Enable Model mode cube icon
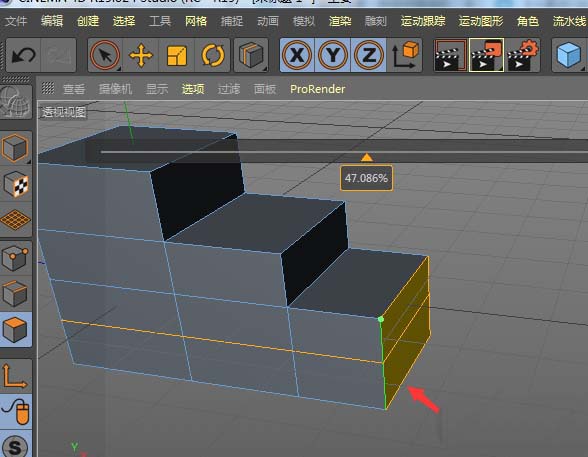The image size is (588, 457). [16, 147]
